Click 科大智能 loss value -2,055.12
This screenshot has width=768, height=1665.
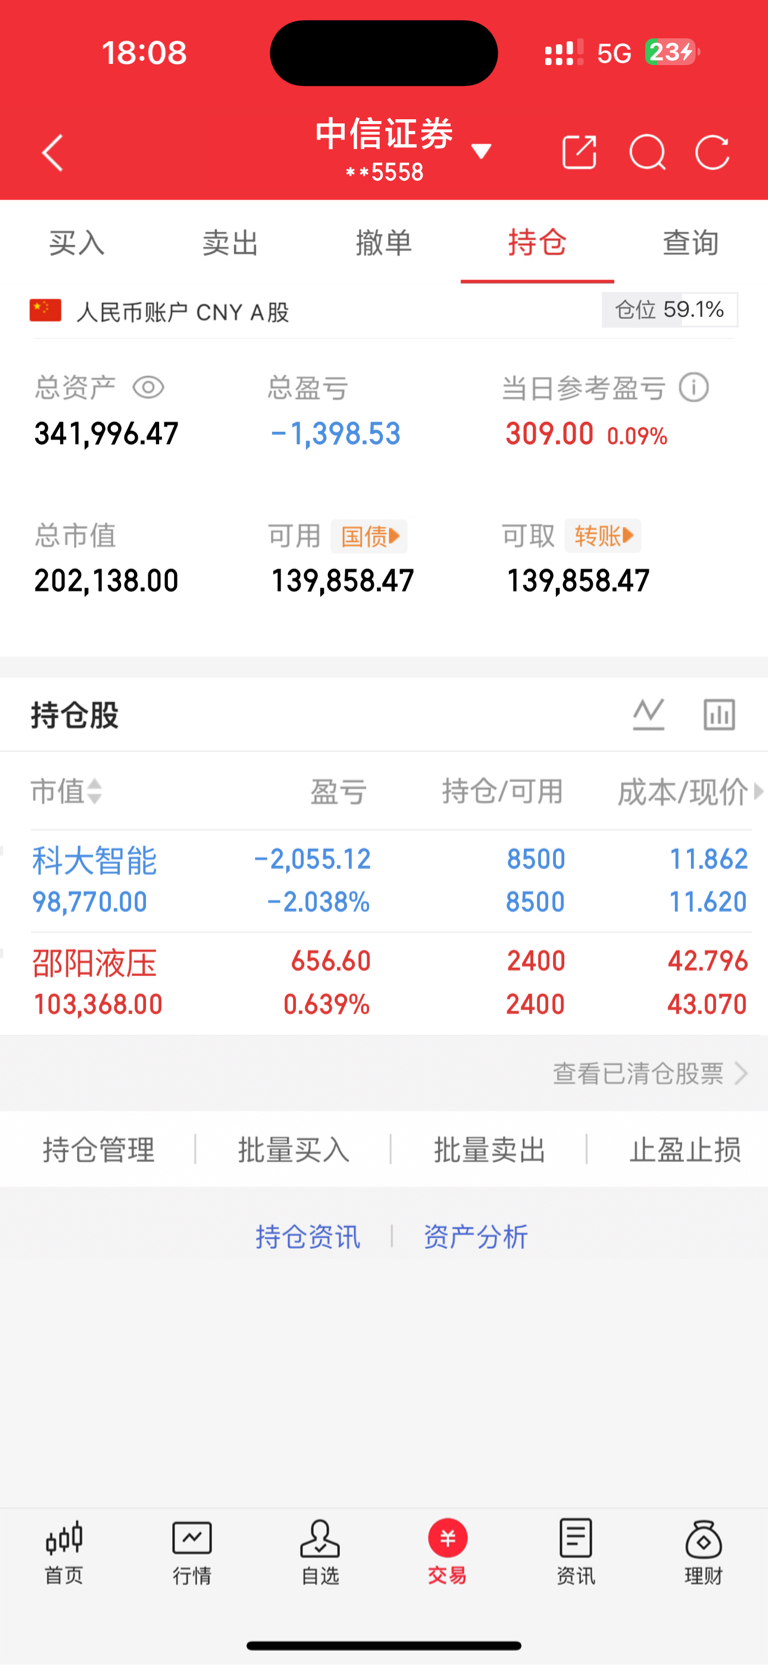tap(312, 859)
